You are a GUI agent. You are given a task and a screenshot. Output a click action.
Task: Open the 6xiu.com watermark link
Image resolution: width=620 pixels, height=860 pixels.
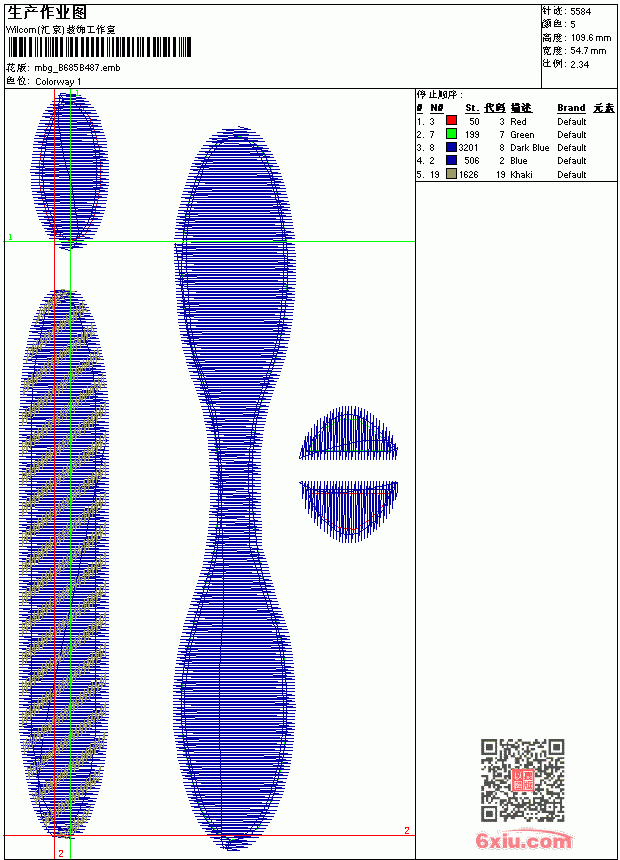coord(523,840)
